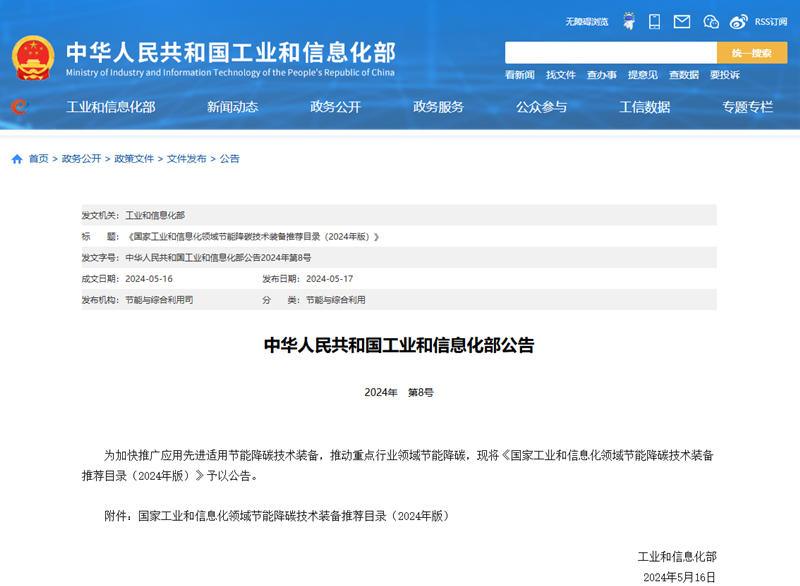
Task: Go to 文件发布 in breadcrumb
Action: click(x=186, y=159)
